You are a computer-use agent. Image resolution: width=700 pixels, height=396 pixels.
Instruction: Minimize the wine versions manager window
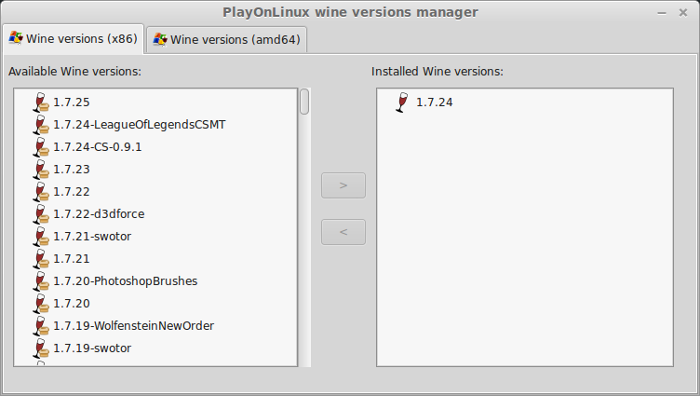[662, 13]
